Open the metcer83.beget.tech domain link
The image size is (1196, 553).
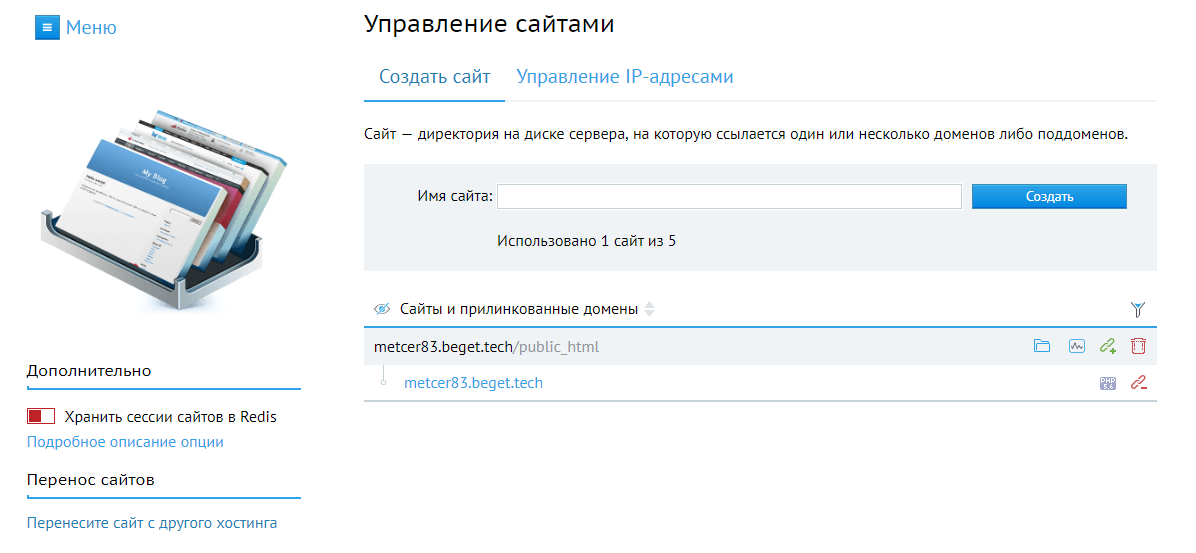473,383
